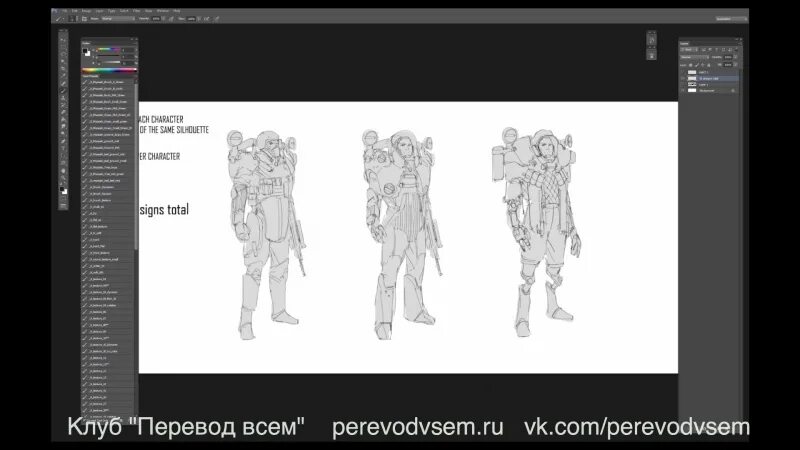Image resolution: width=800 pixels, height=450 pixels.
Task: Open the layer blend mode dropdown
Action: tap(695, 57)
